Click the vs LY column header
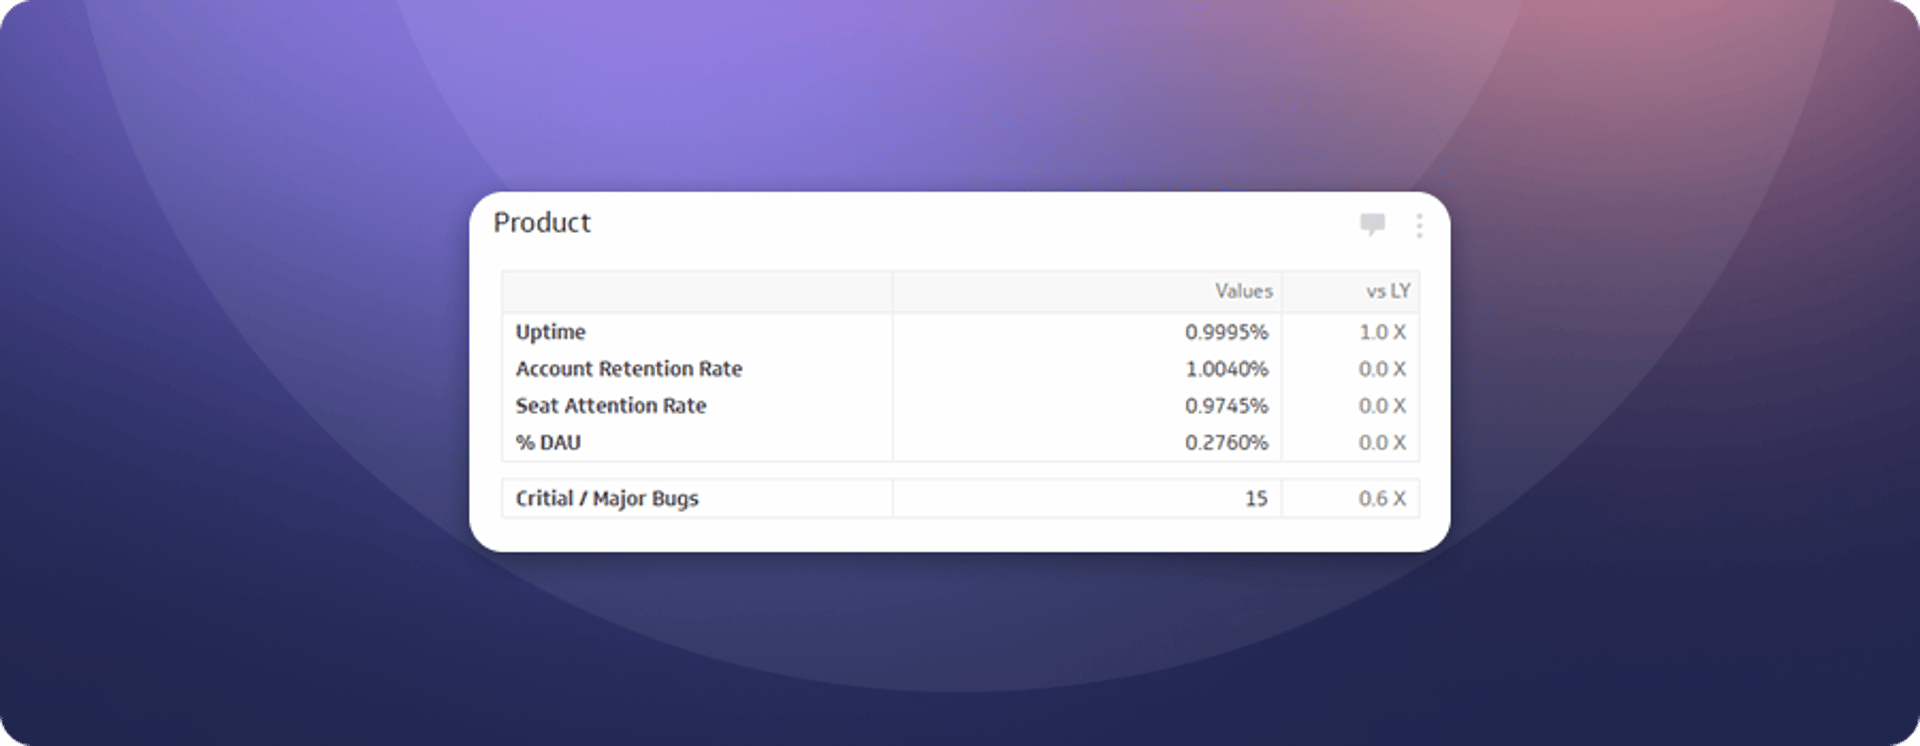The height and width of the screenshot is (746, 1920). pos(1387,291)
